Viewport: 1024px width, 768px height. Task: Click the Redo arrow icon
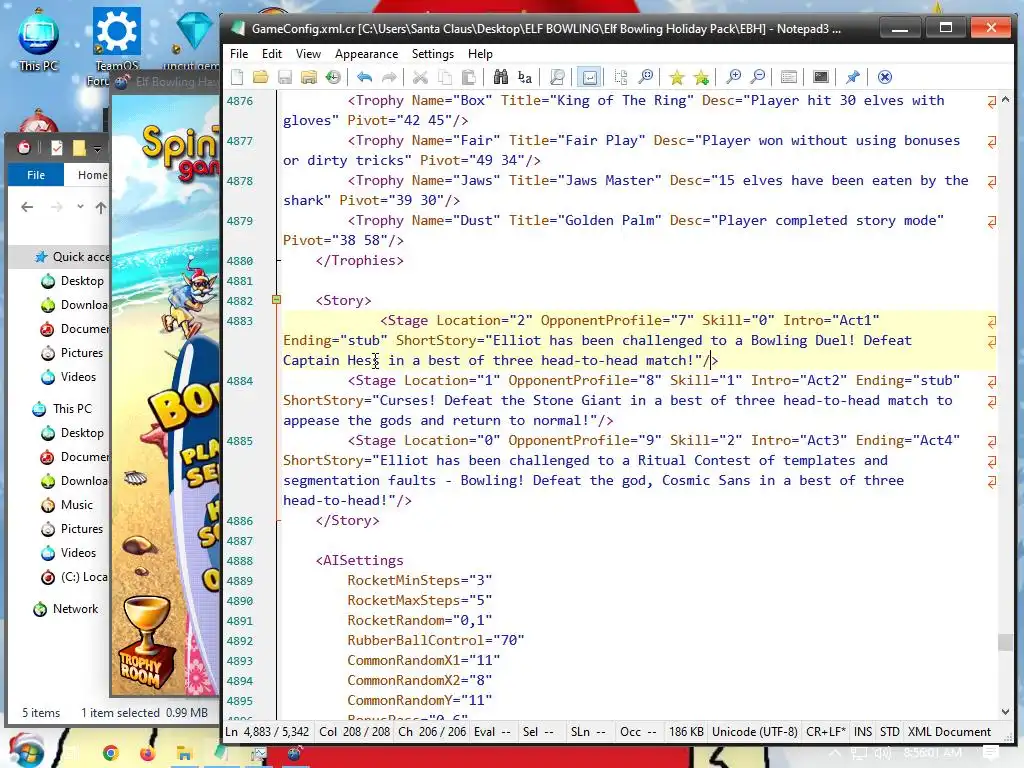point(389,77)
